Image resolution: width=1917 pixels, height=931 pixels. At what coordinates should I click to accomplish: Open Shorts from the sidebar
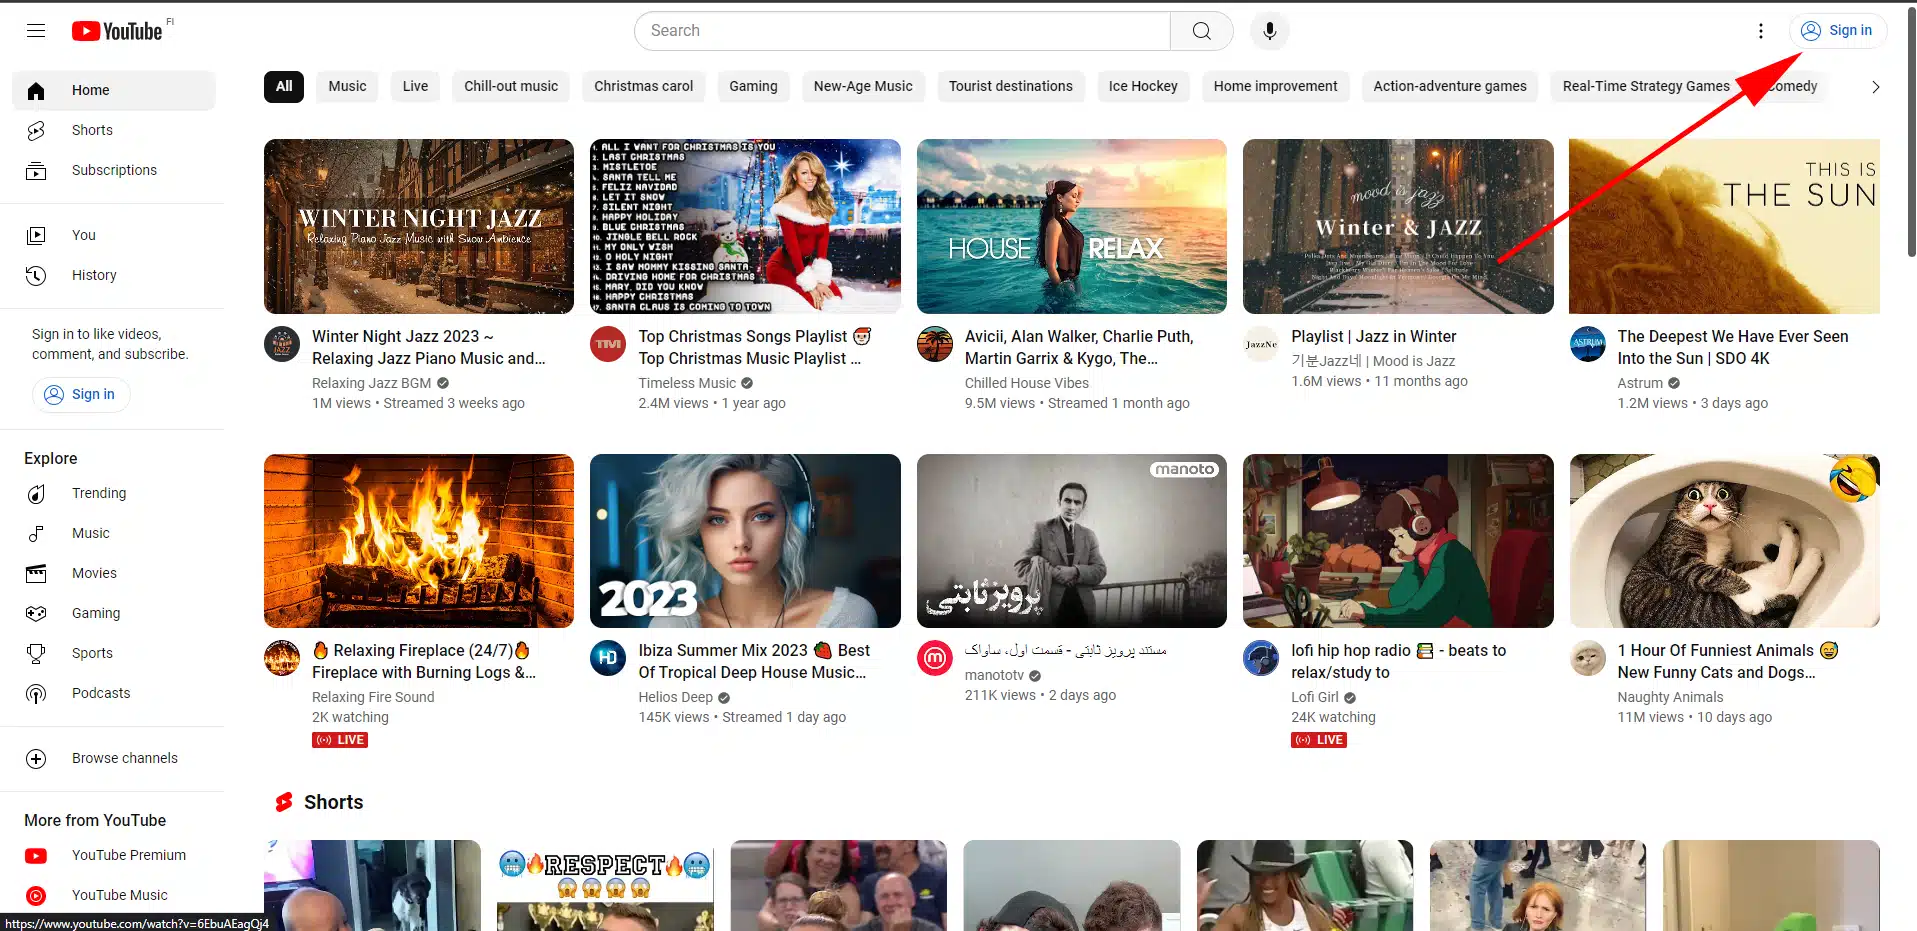pyautogui.click(x=92, y=130)
